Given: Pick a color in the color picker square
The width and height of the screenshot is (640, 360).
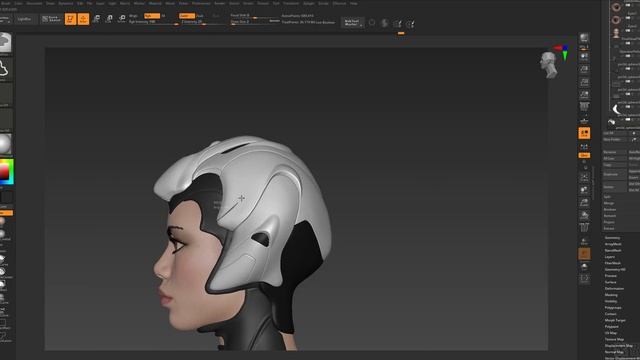Looking at the screenshot, I should [6, 172].
